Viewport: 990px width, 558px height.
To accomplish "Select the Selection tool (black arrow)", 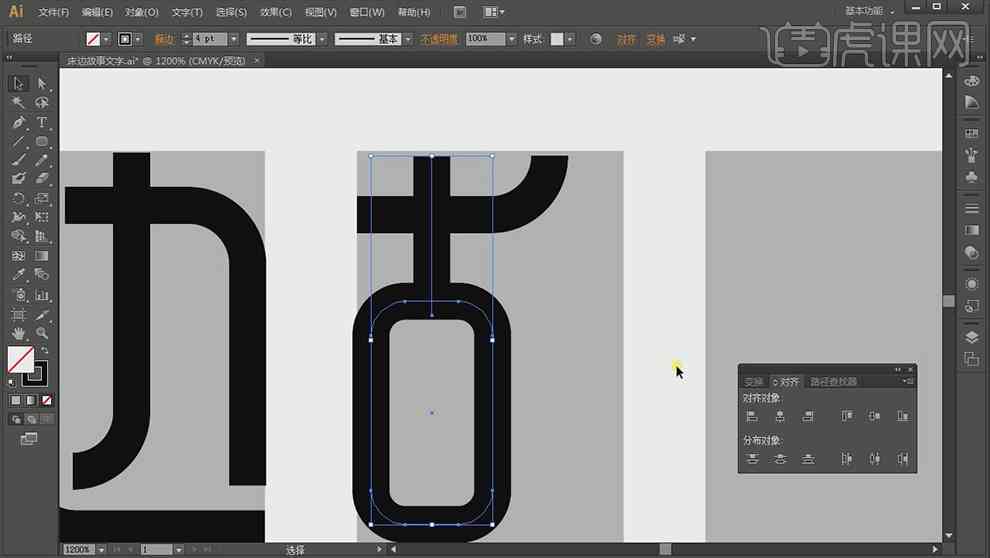I will click(x=18, y=83).
